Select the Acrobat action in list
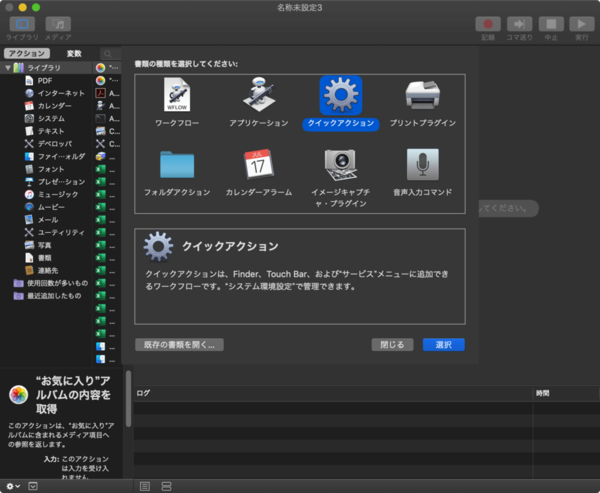 tap(107, 93)
